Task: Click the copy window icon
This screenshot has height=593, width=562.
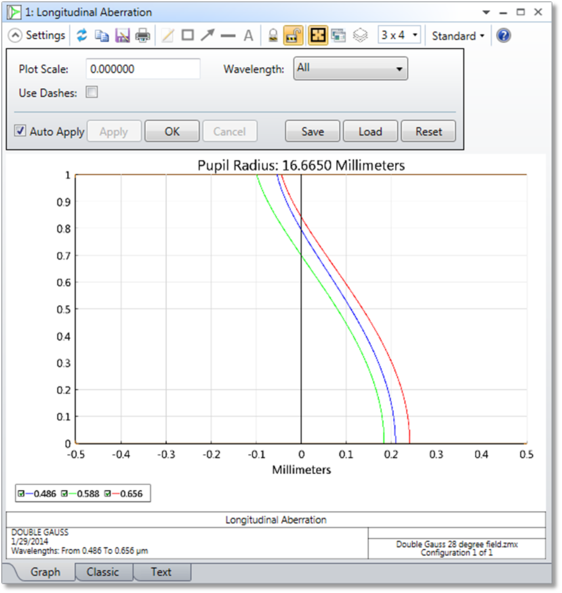Action: 102,36
